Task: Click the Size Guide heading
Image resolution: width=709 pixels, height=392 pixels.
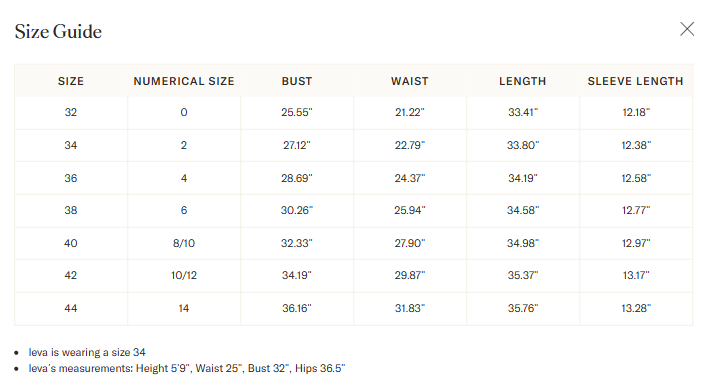Action: (58, 32)
